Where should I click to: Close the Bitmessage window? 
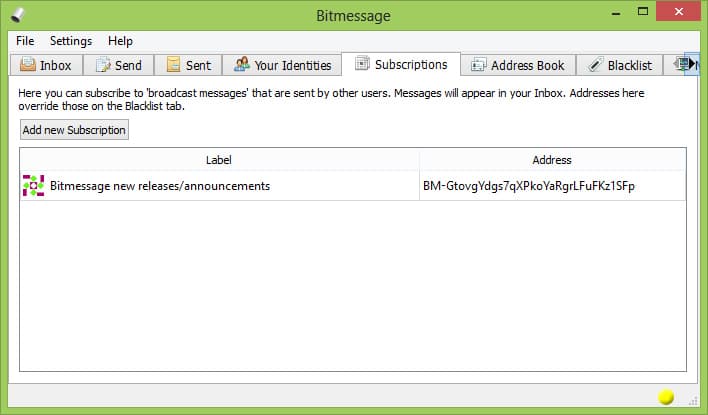(678, 12)
